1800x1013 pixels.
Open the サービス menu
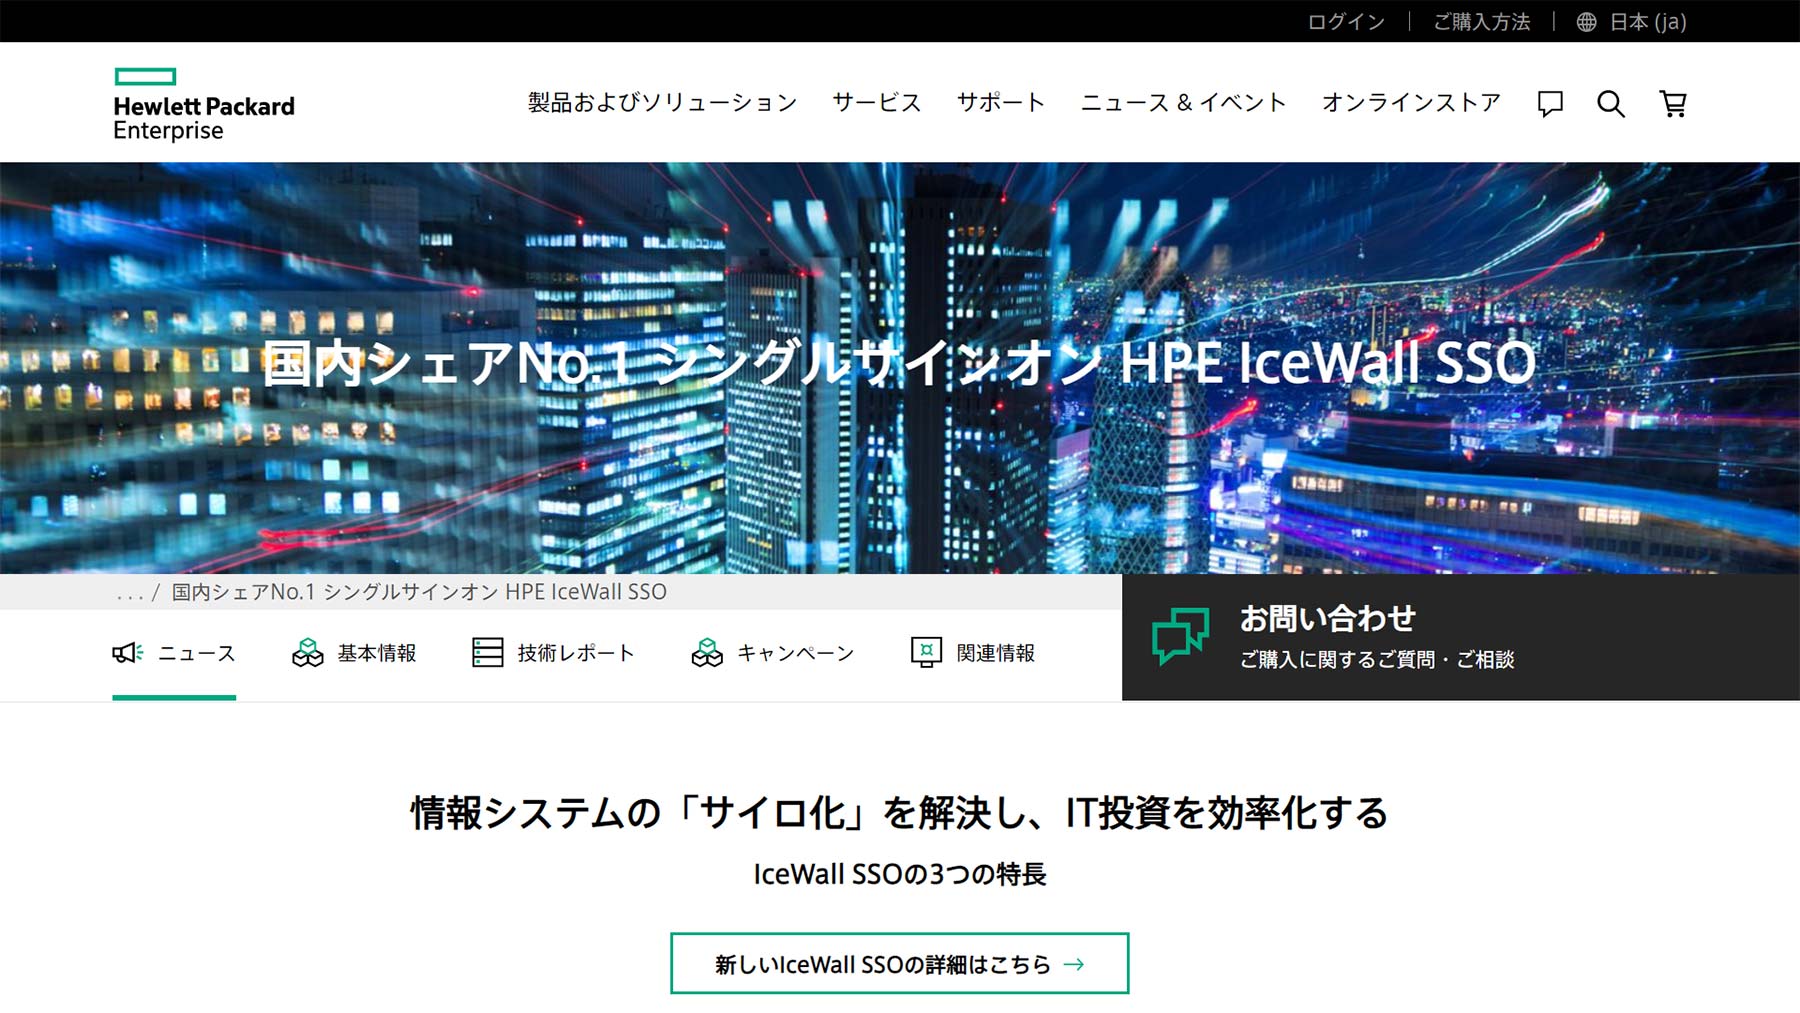click(x=876, y=102)
